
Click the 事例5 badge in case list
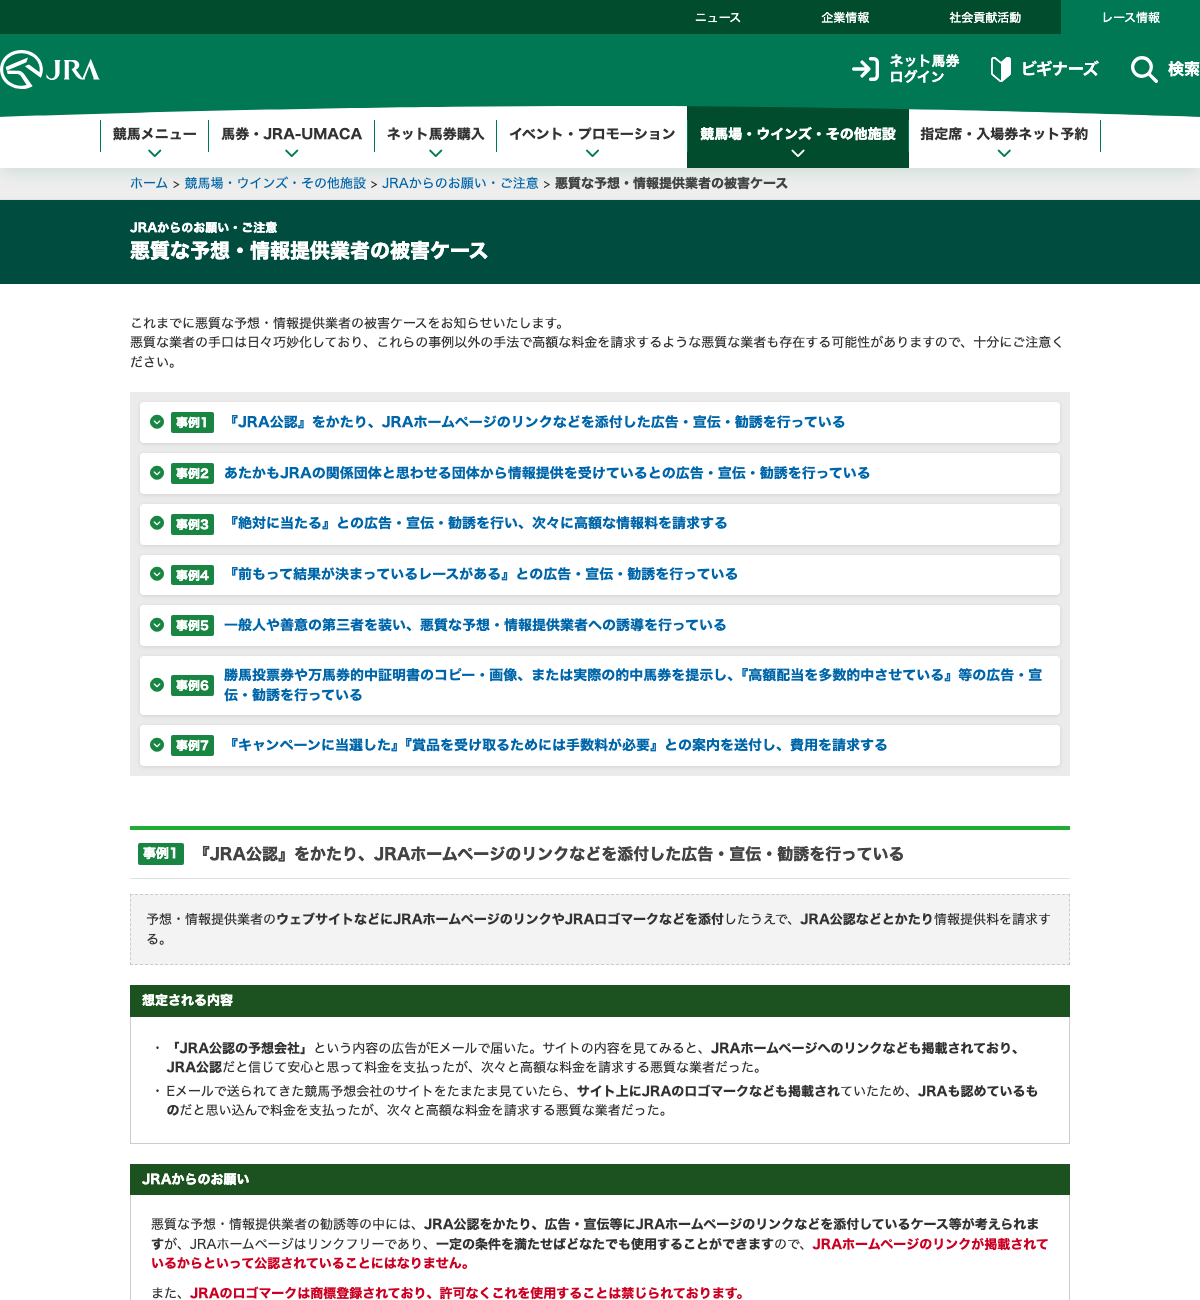(x=192, y=625)
